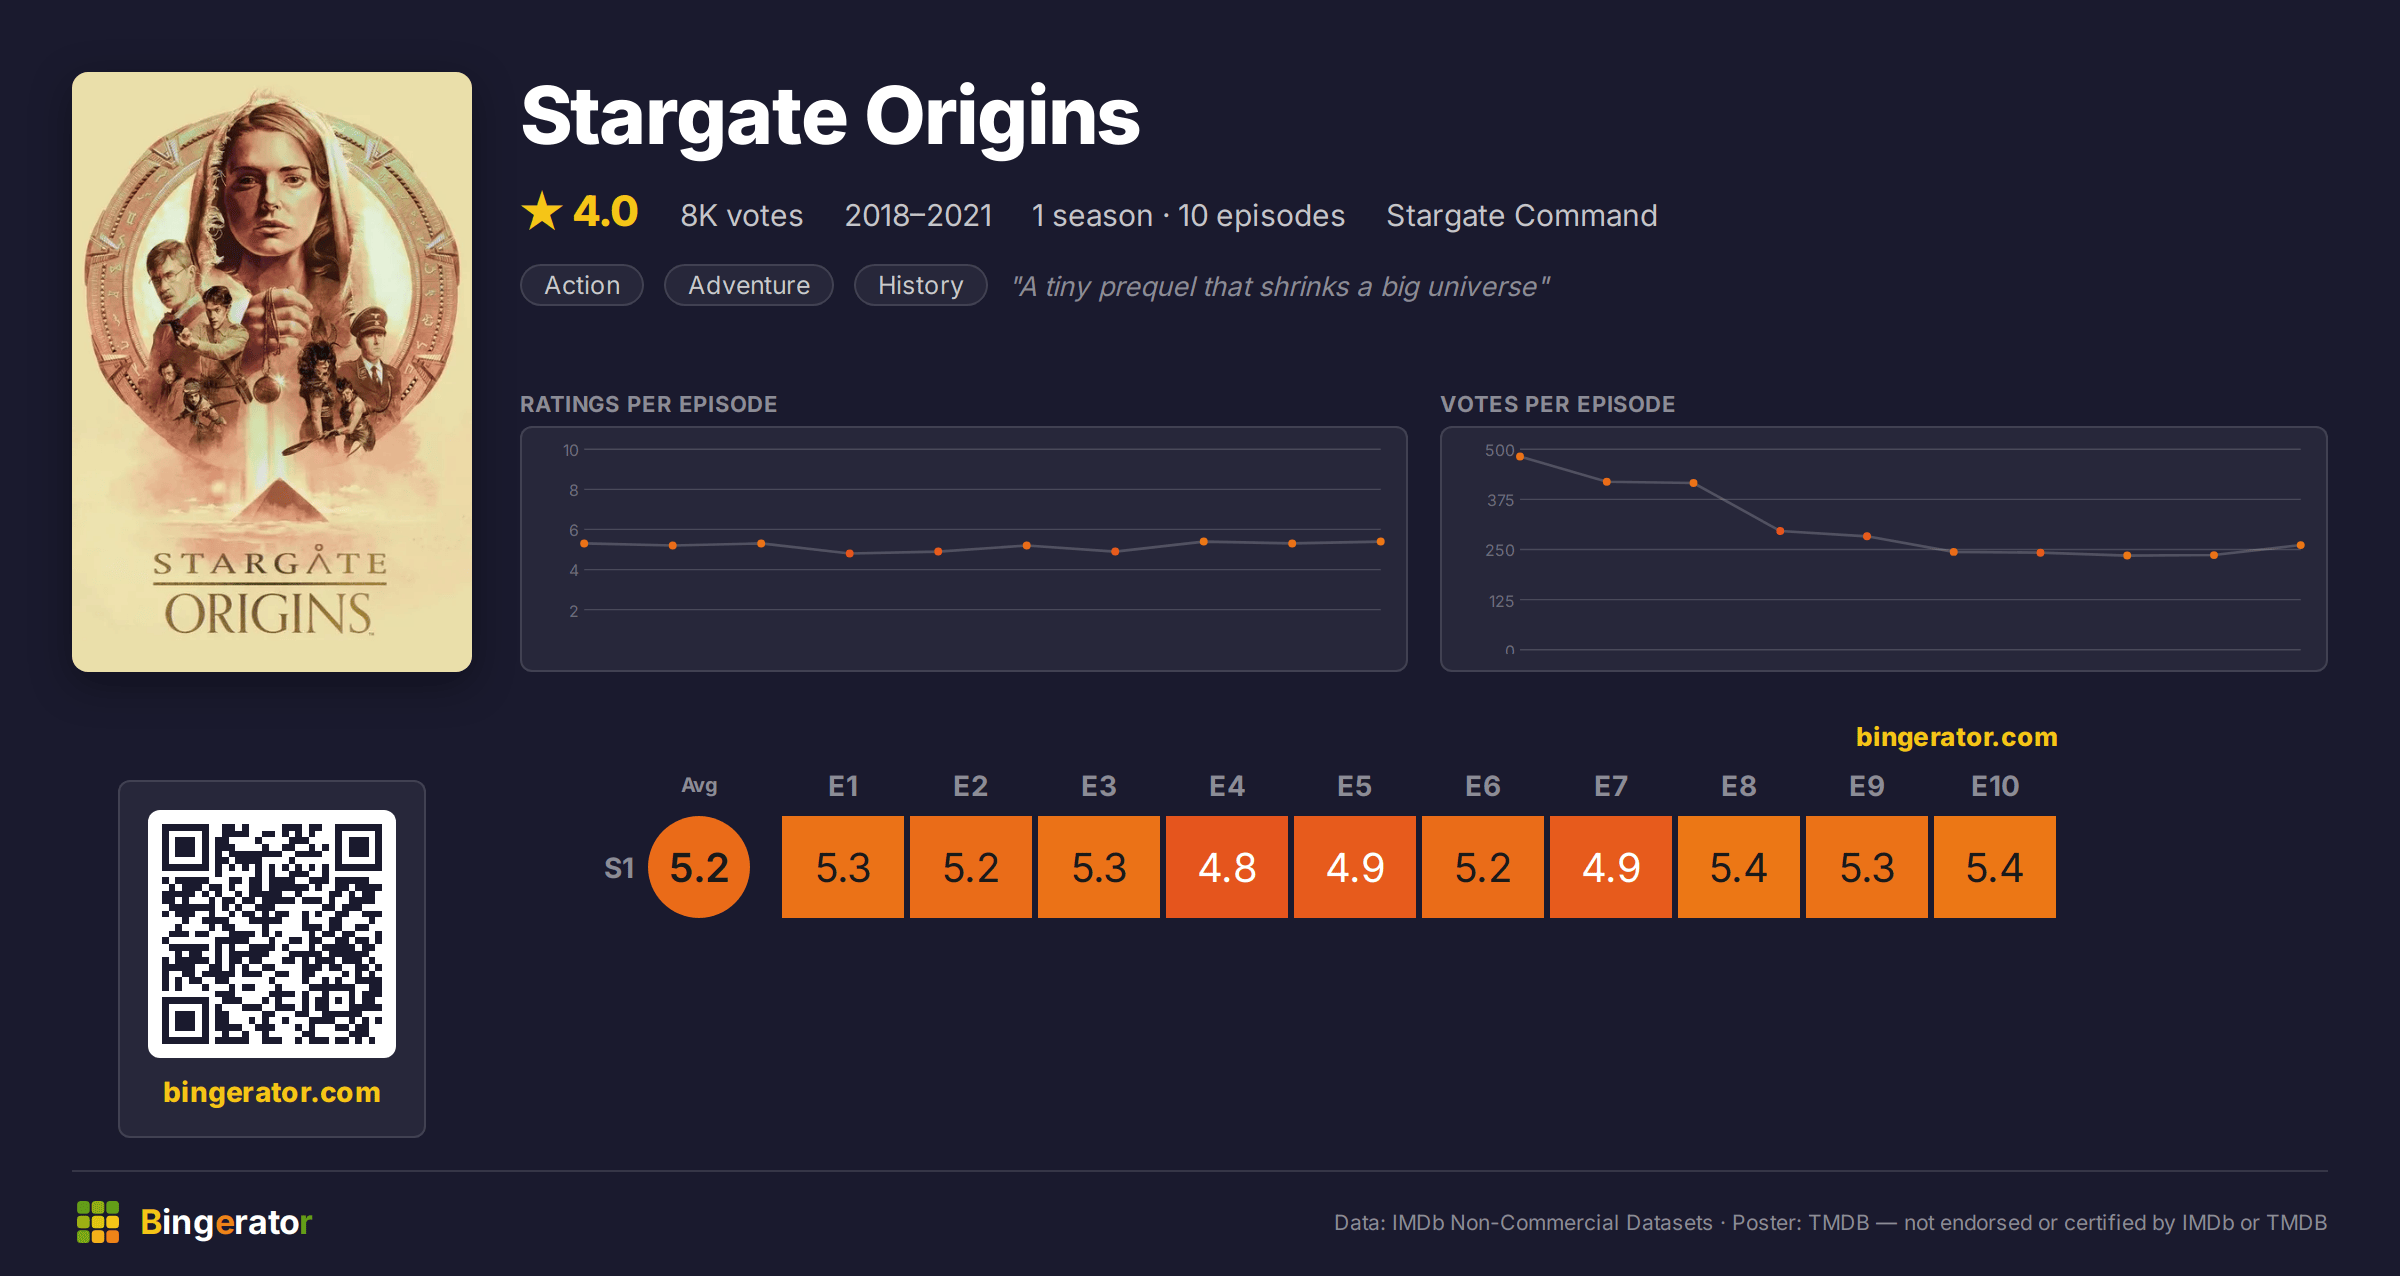Click the E1 rating tile 5.3
The image size is (2400, 1276).
[843, 867]
